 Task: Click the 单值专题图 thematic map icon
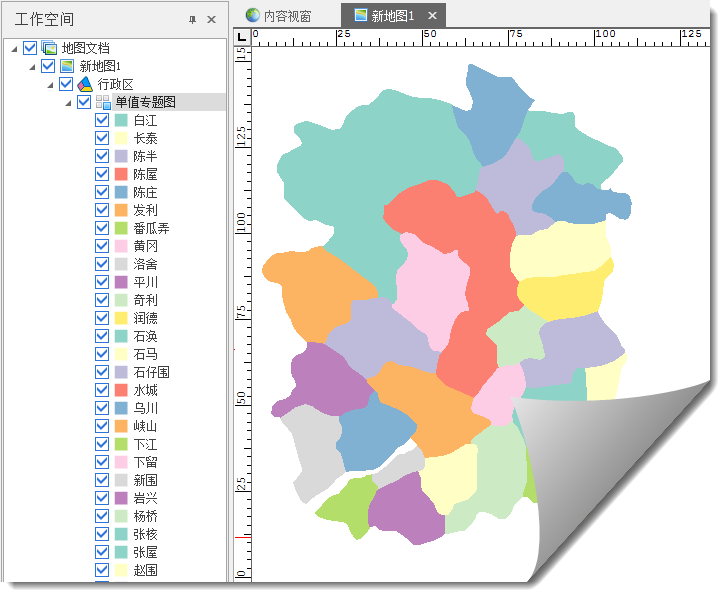(x=103, y=102)
